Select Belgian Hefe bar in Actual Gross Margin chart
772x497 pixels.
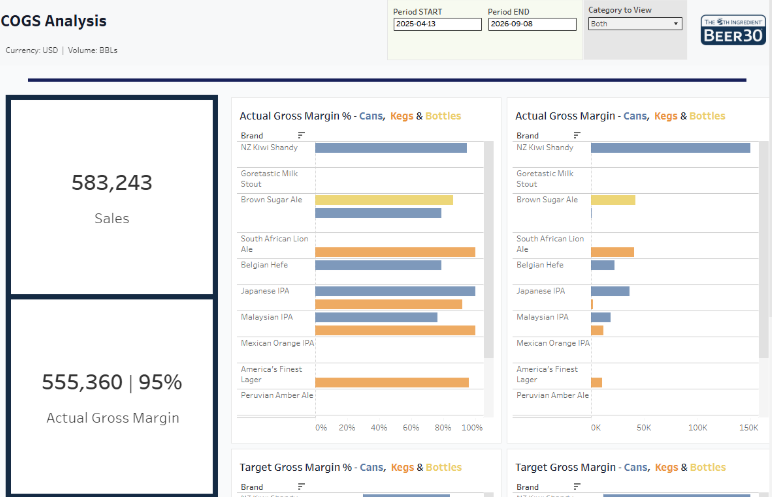coord(603,265)
